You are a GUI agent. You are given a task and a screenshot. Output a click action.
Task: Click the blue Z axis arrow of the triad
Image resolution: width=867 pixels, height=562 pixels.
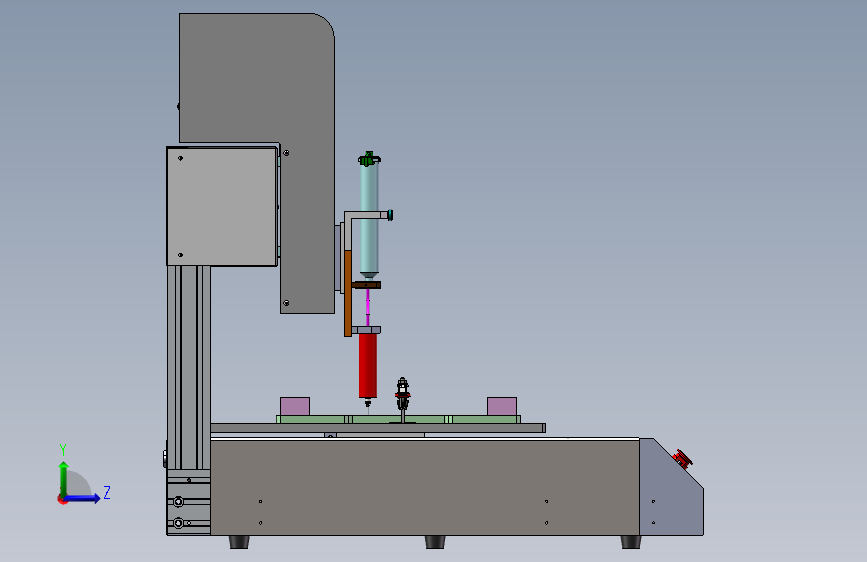83,498
